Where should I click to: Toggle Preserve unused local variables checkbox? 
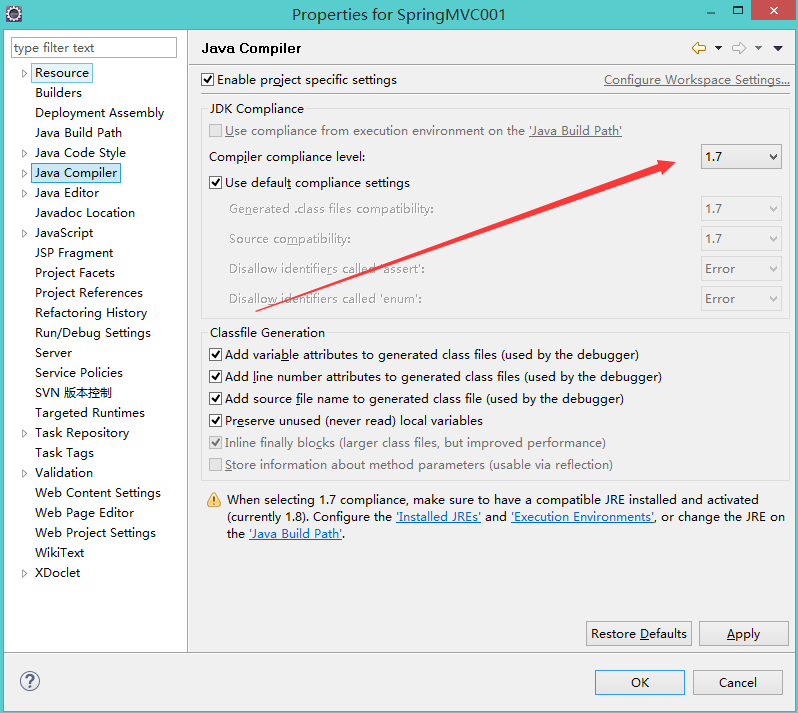click(215, 421)
